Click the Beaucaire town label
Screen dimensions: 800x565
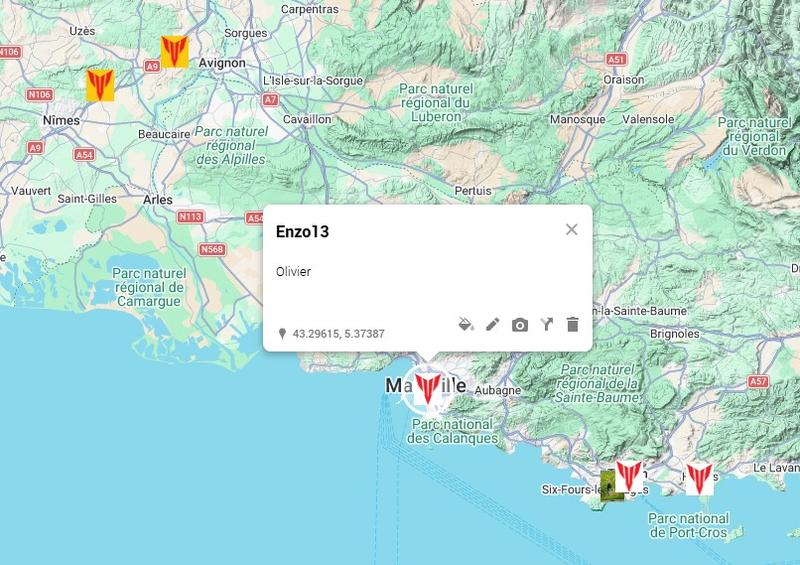tap(164, 134)
